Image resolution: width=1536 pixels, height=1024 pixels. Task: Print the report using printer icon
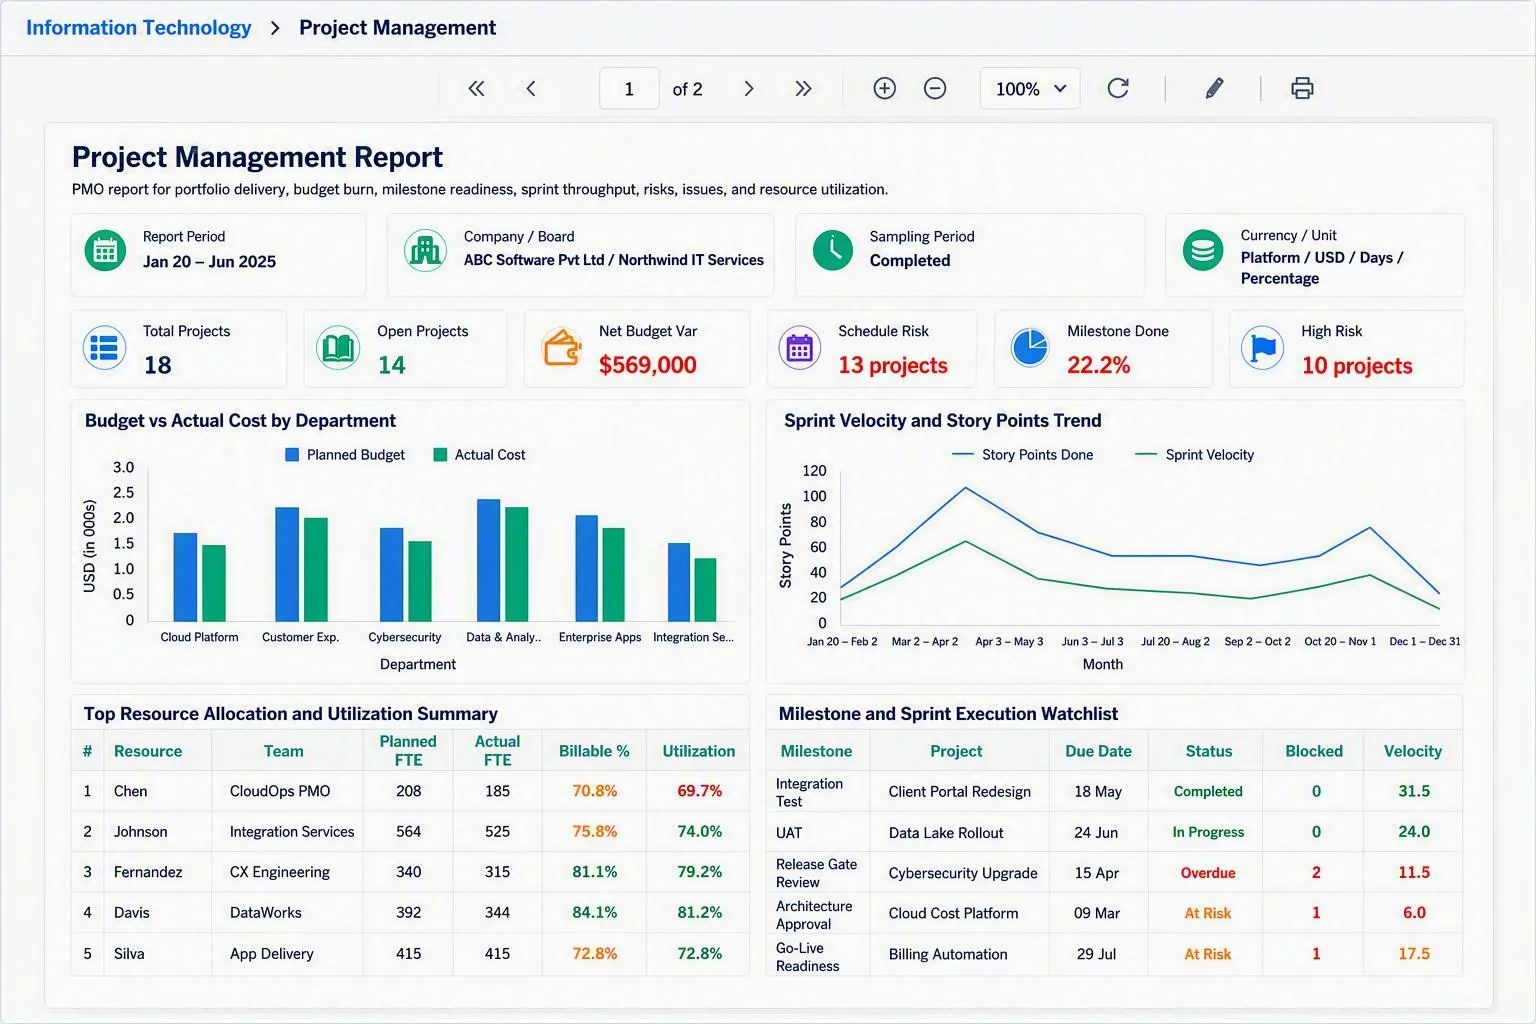[x=1302, y=89]
